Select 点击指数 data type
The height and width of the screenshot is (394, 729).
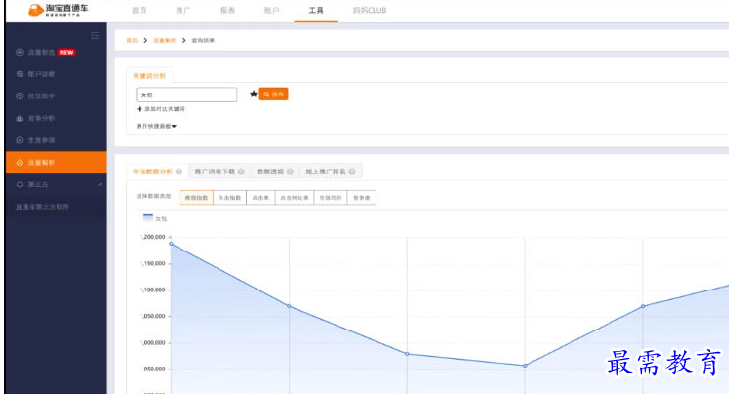click(230, 198)
